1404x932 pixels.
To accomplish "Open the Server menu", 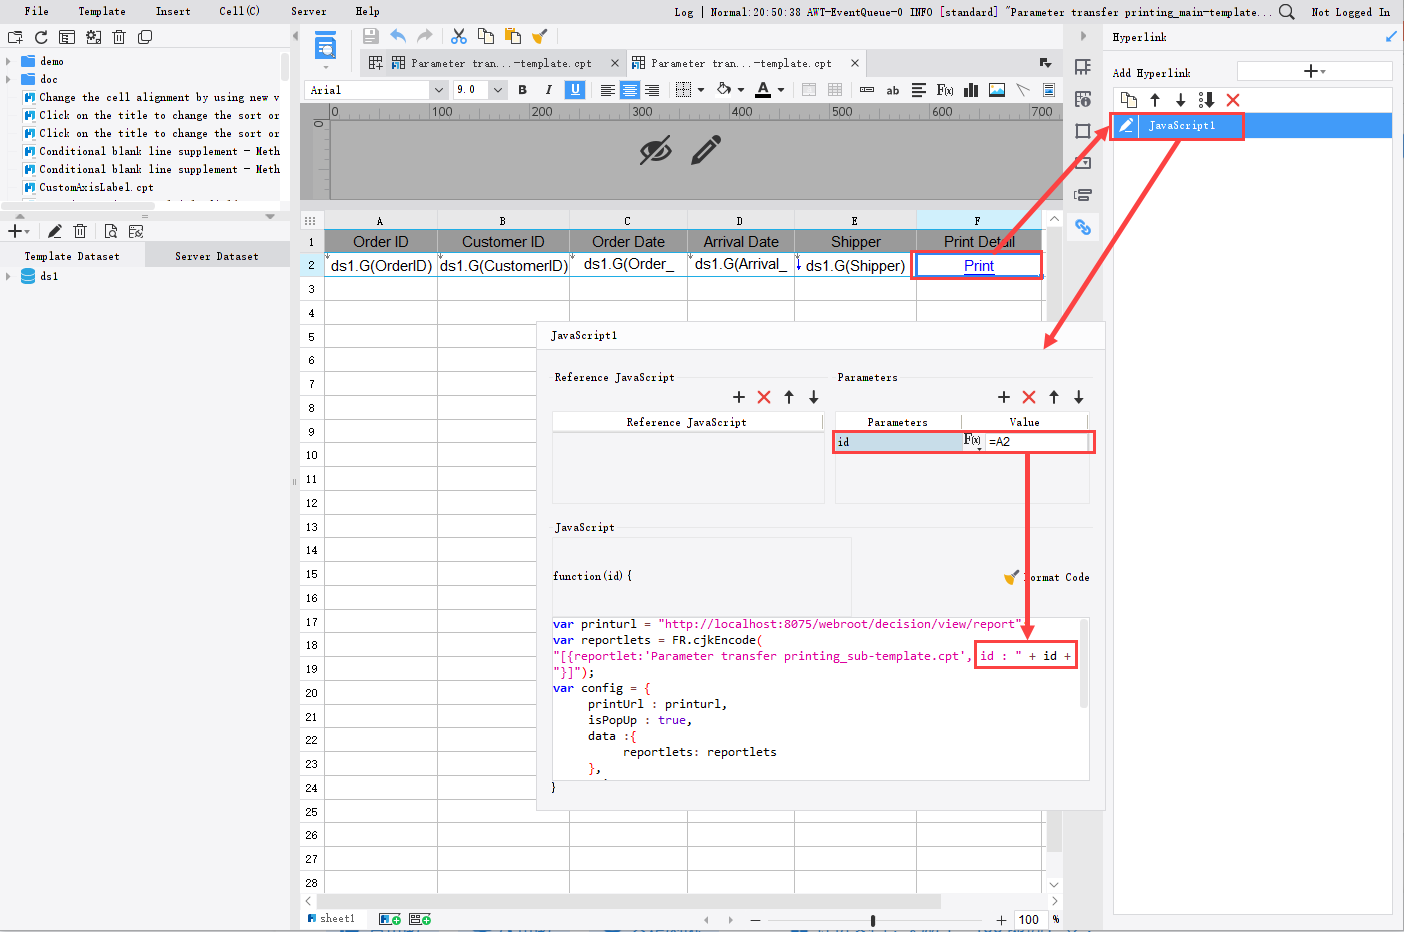I will click(x=309, y=11).
